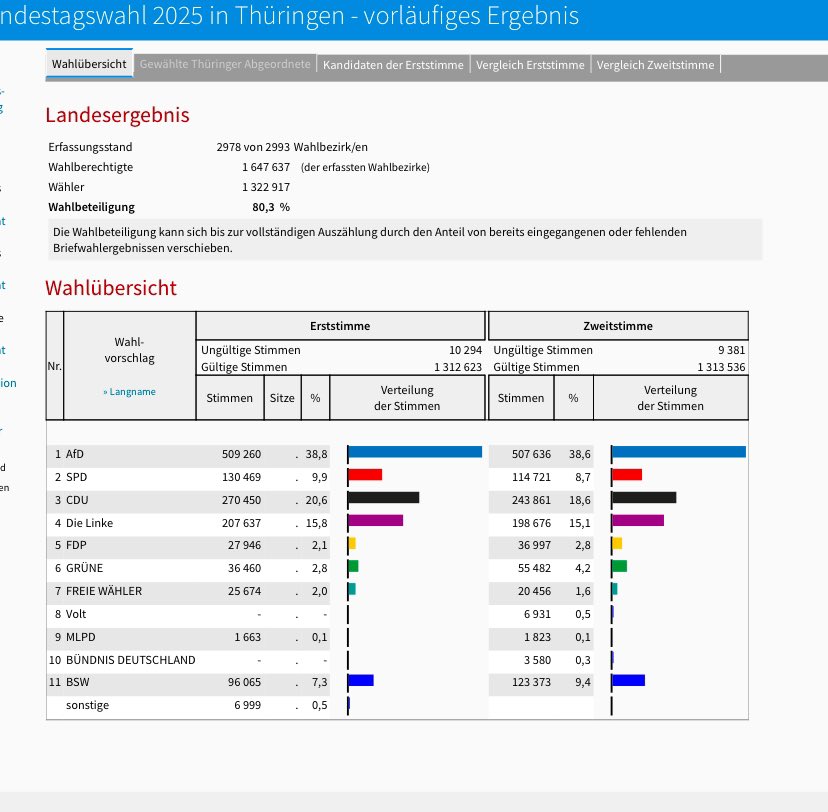
Task: Click the CDU black Zweitstimme bar
Action: pos(644,497)
